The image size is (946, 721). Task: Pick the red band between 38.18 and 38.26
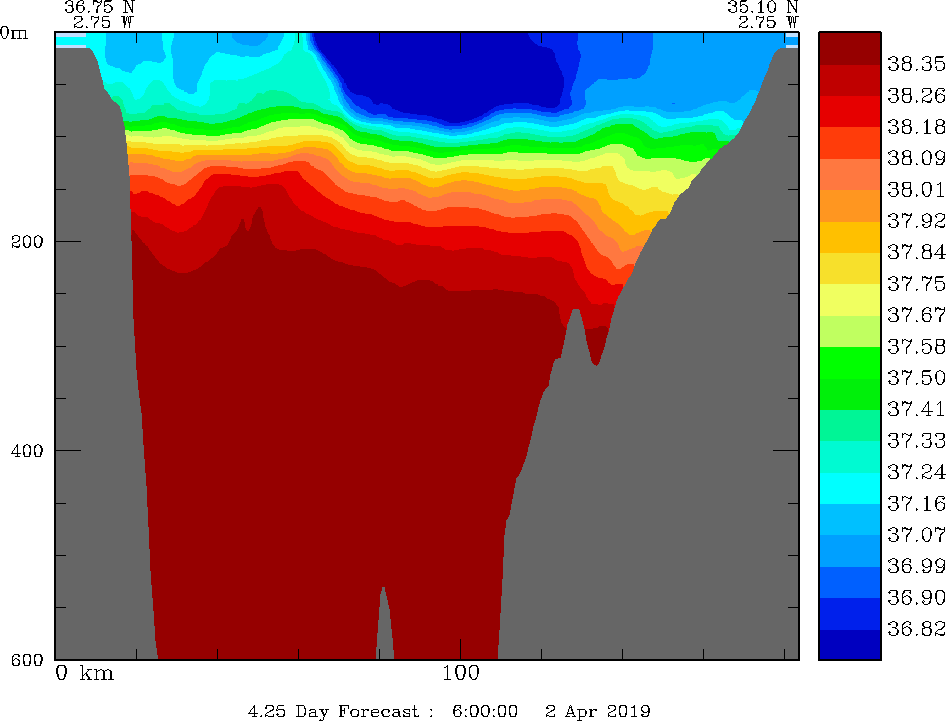click(849, 111)
